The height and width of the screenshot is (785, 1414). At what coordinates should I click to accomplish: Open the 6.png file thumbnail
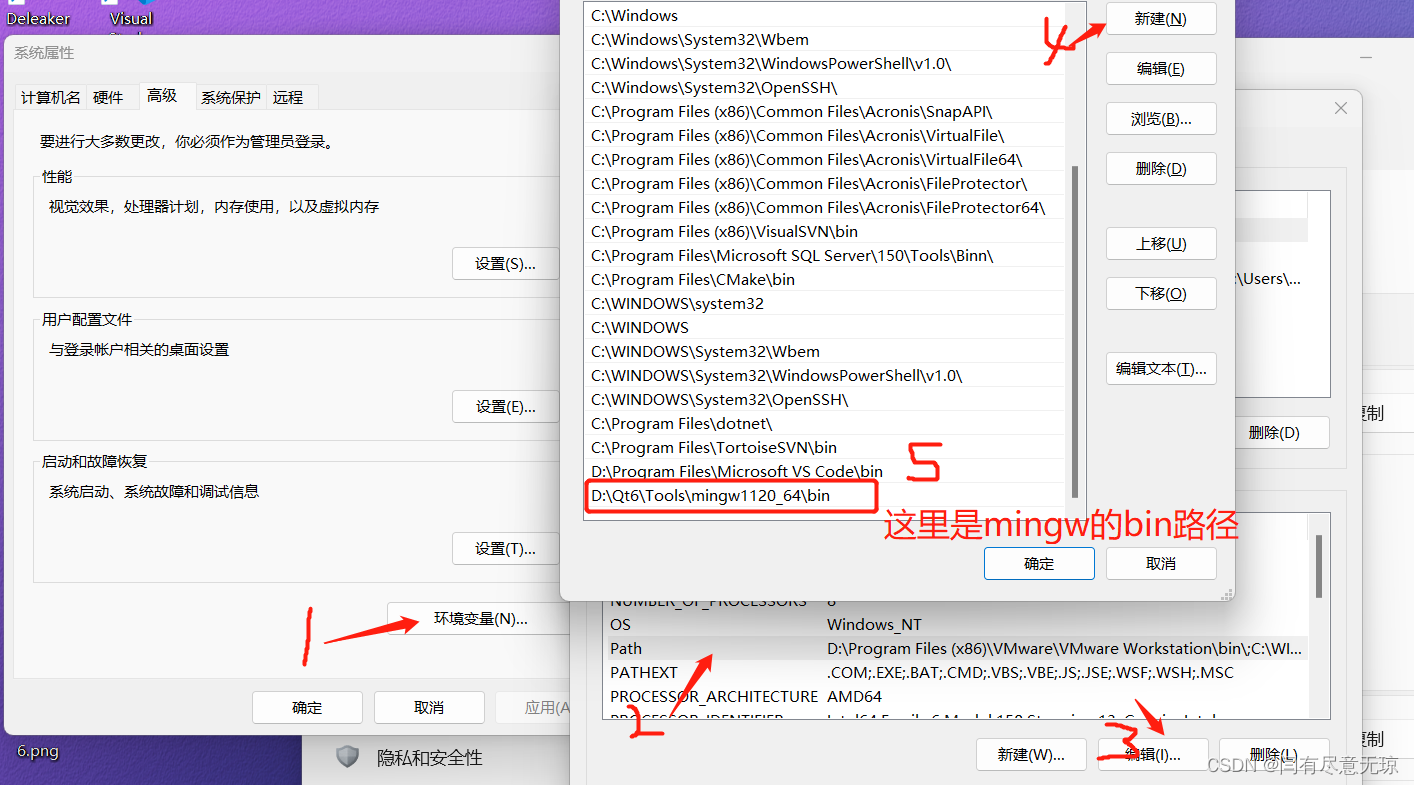[36, 751]
